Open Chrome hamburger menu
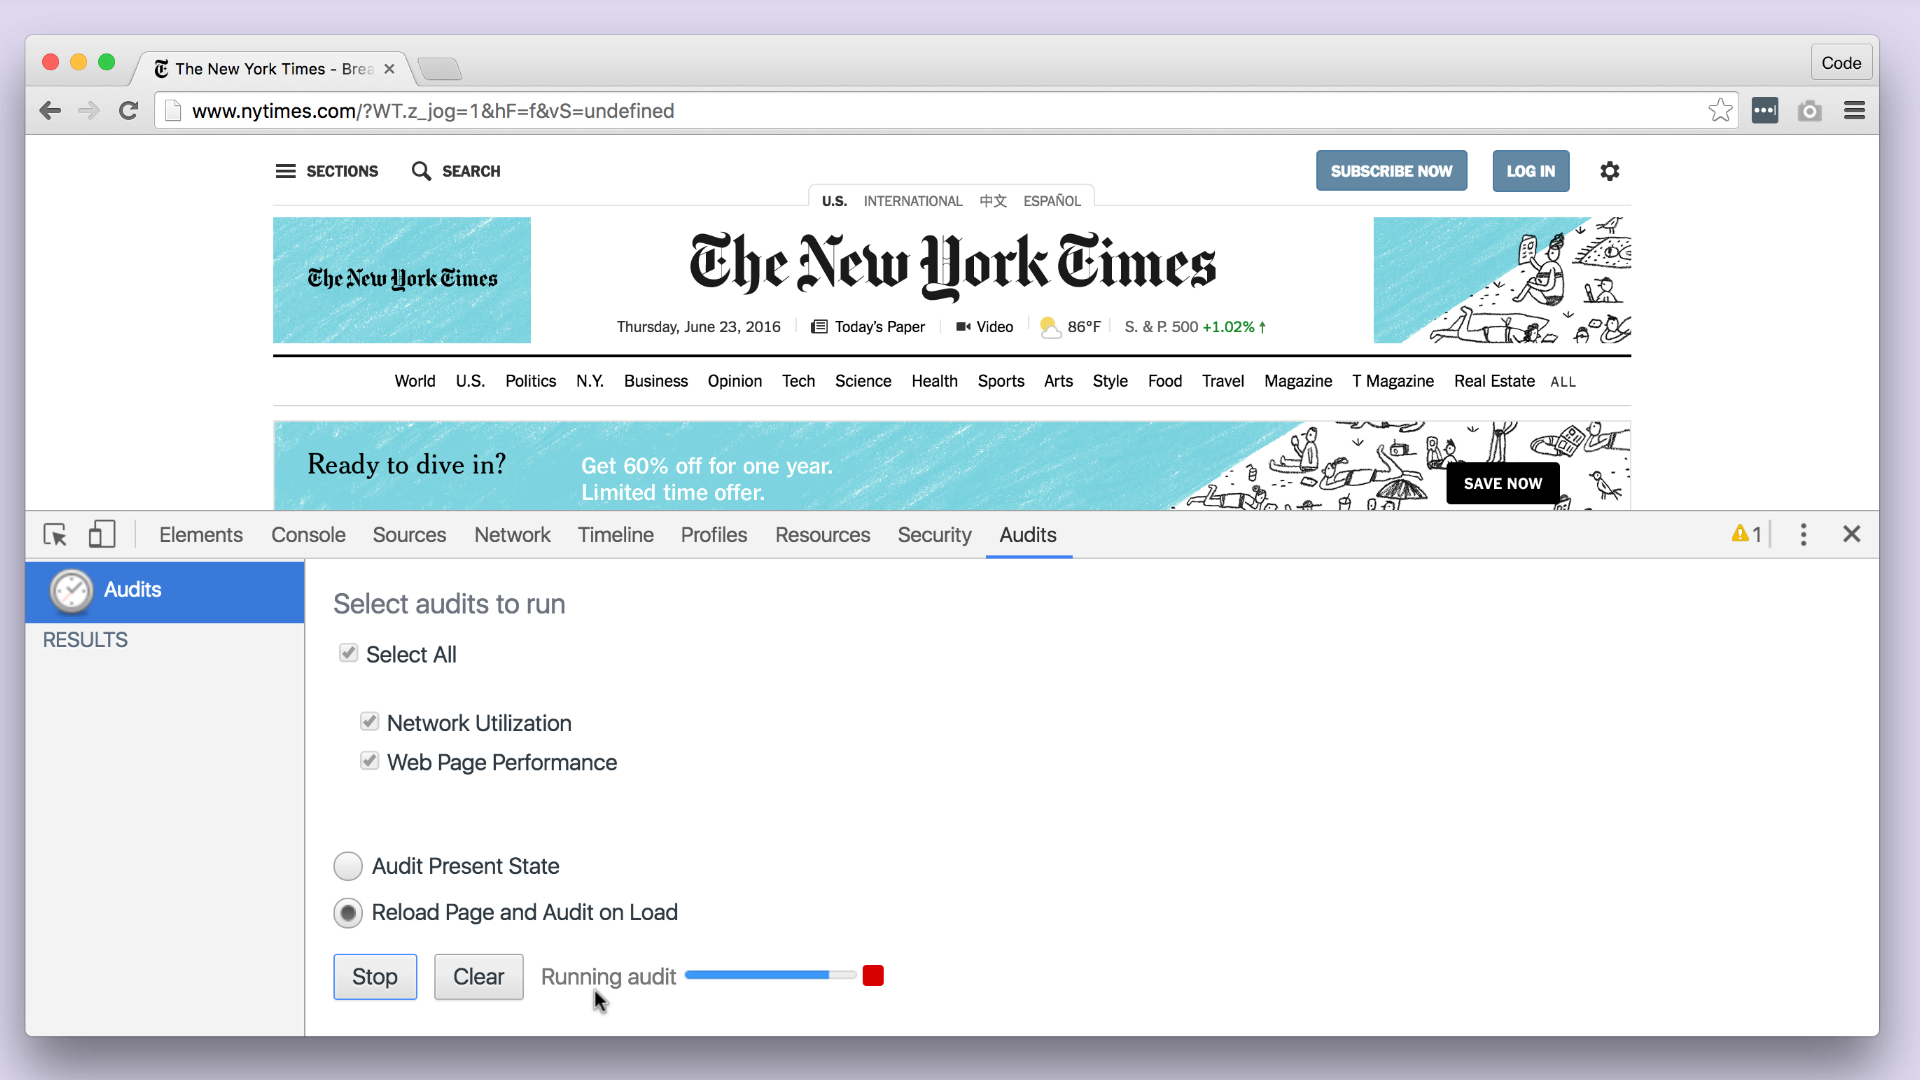Viewport: 1920px width, 1080px height. (x=1854, y=111)
